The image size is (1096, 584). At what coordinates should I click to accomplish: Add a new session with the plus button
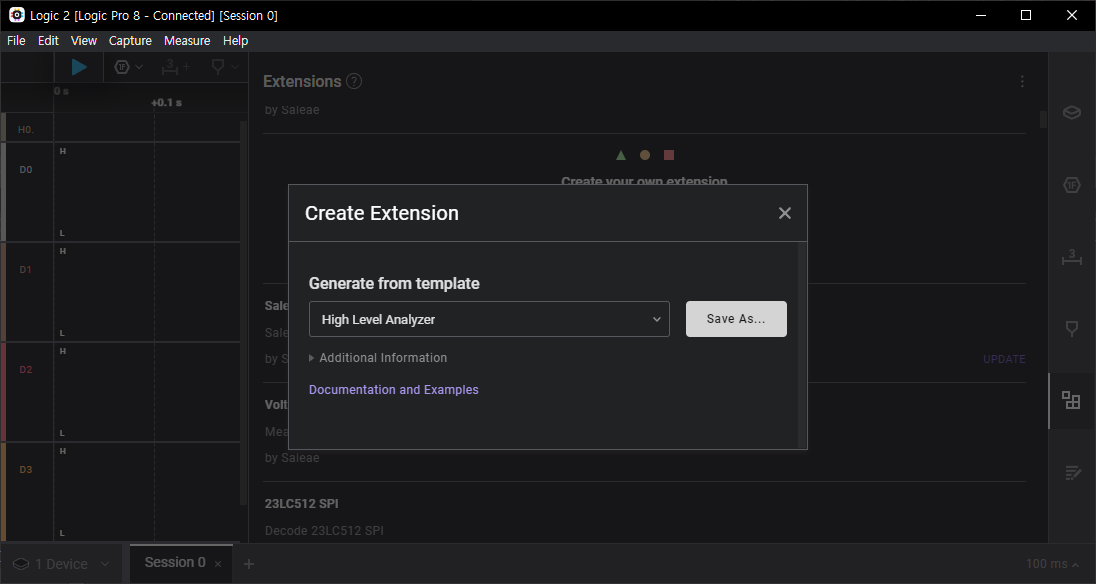pyautogui.click(x=249, y=564)
